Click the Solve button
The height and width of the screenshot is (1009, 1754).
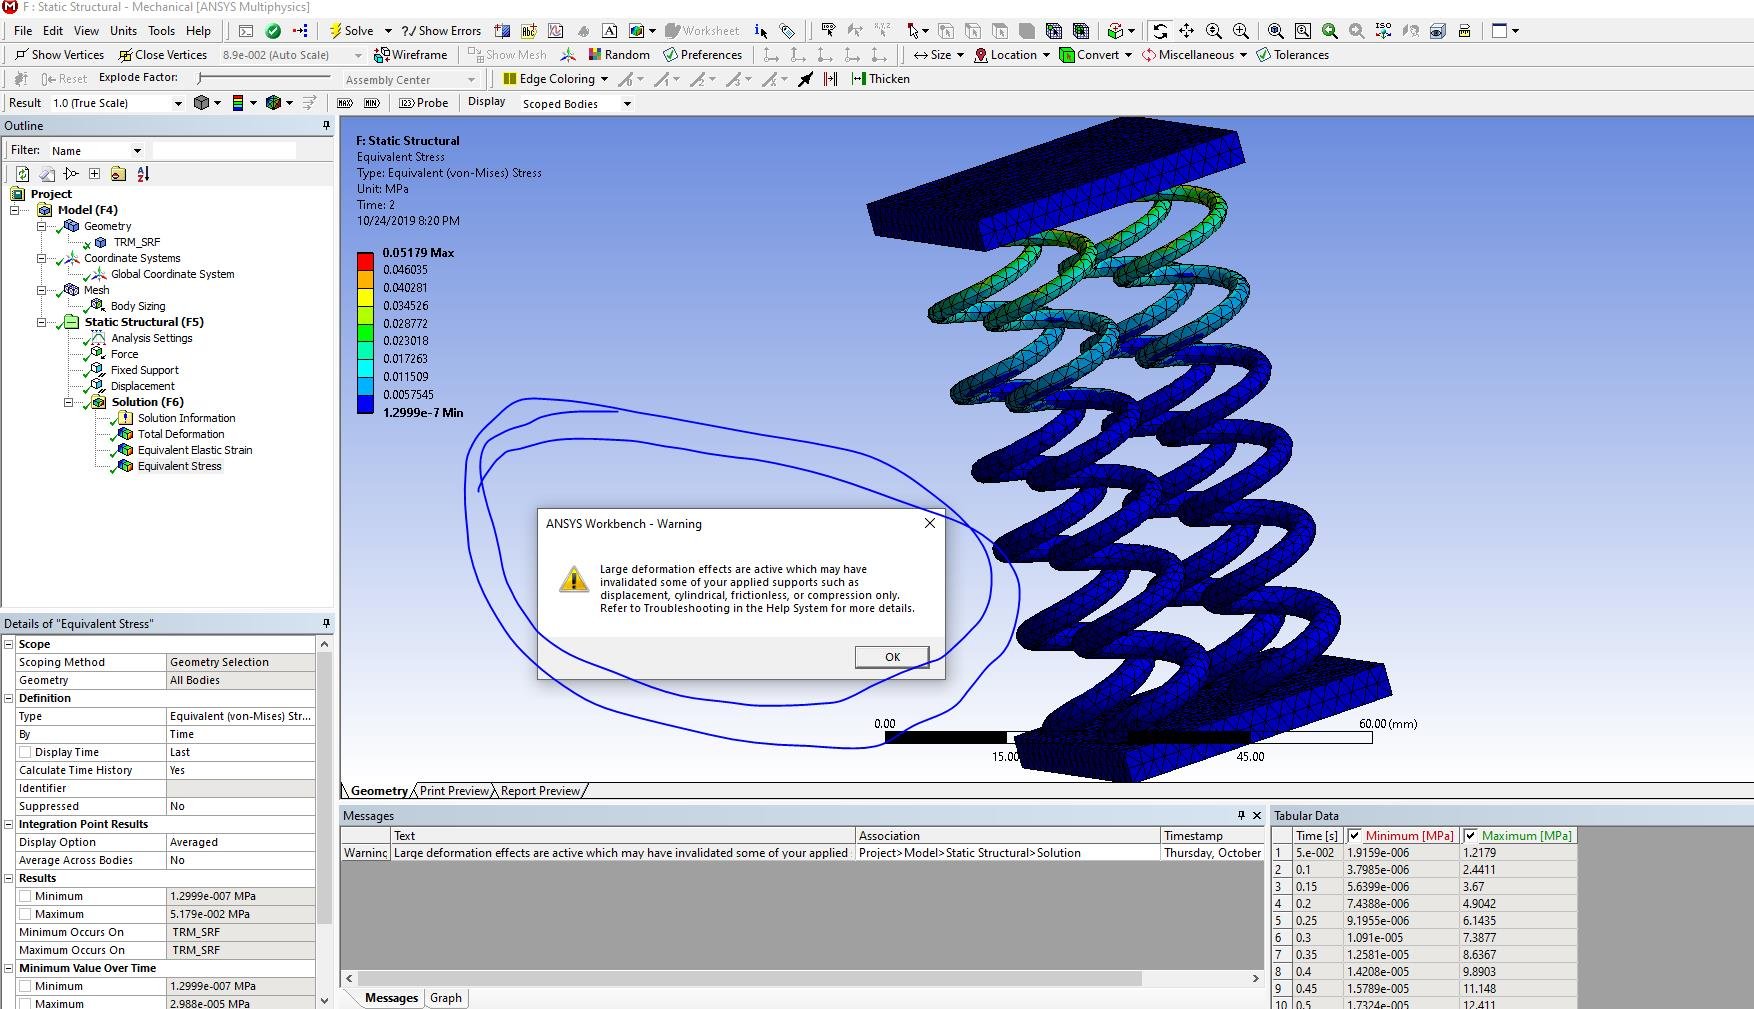tap(351, 31)
